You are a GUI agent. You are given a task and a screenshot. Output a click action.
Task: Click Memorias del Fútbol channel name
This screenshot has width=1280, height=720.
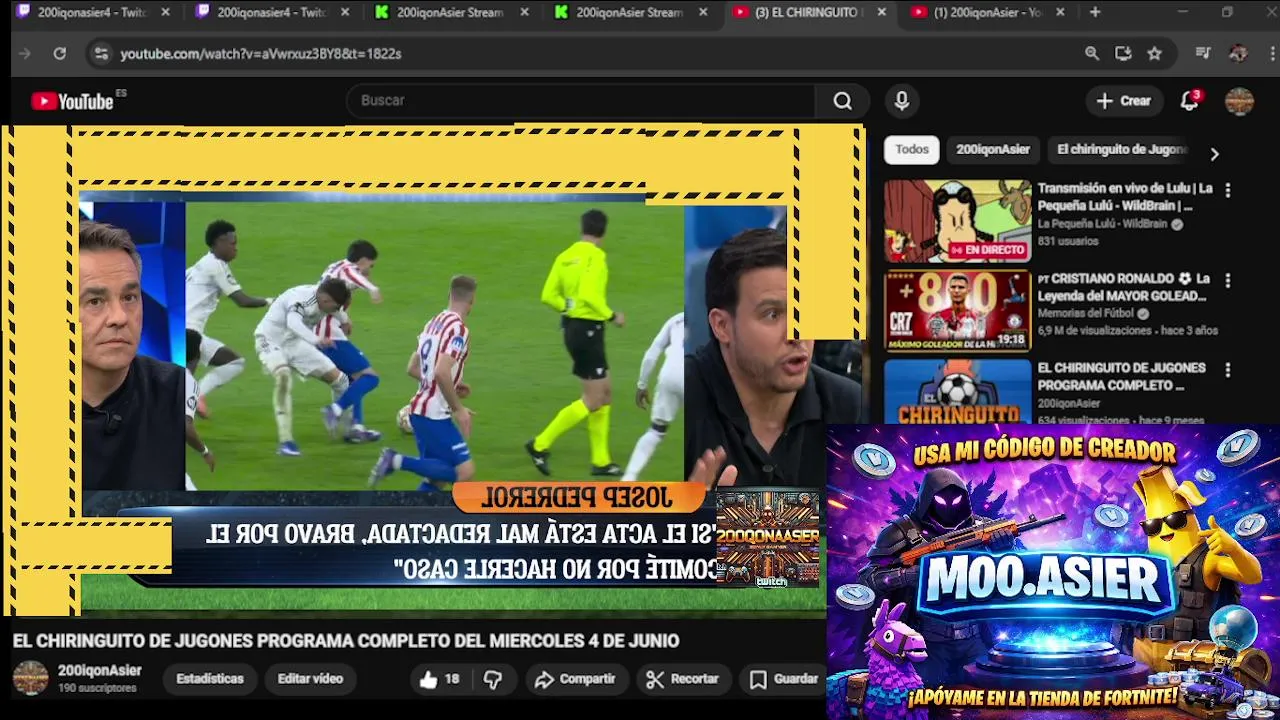pyautogui.click(x=1087, y=313)
